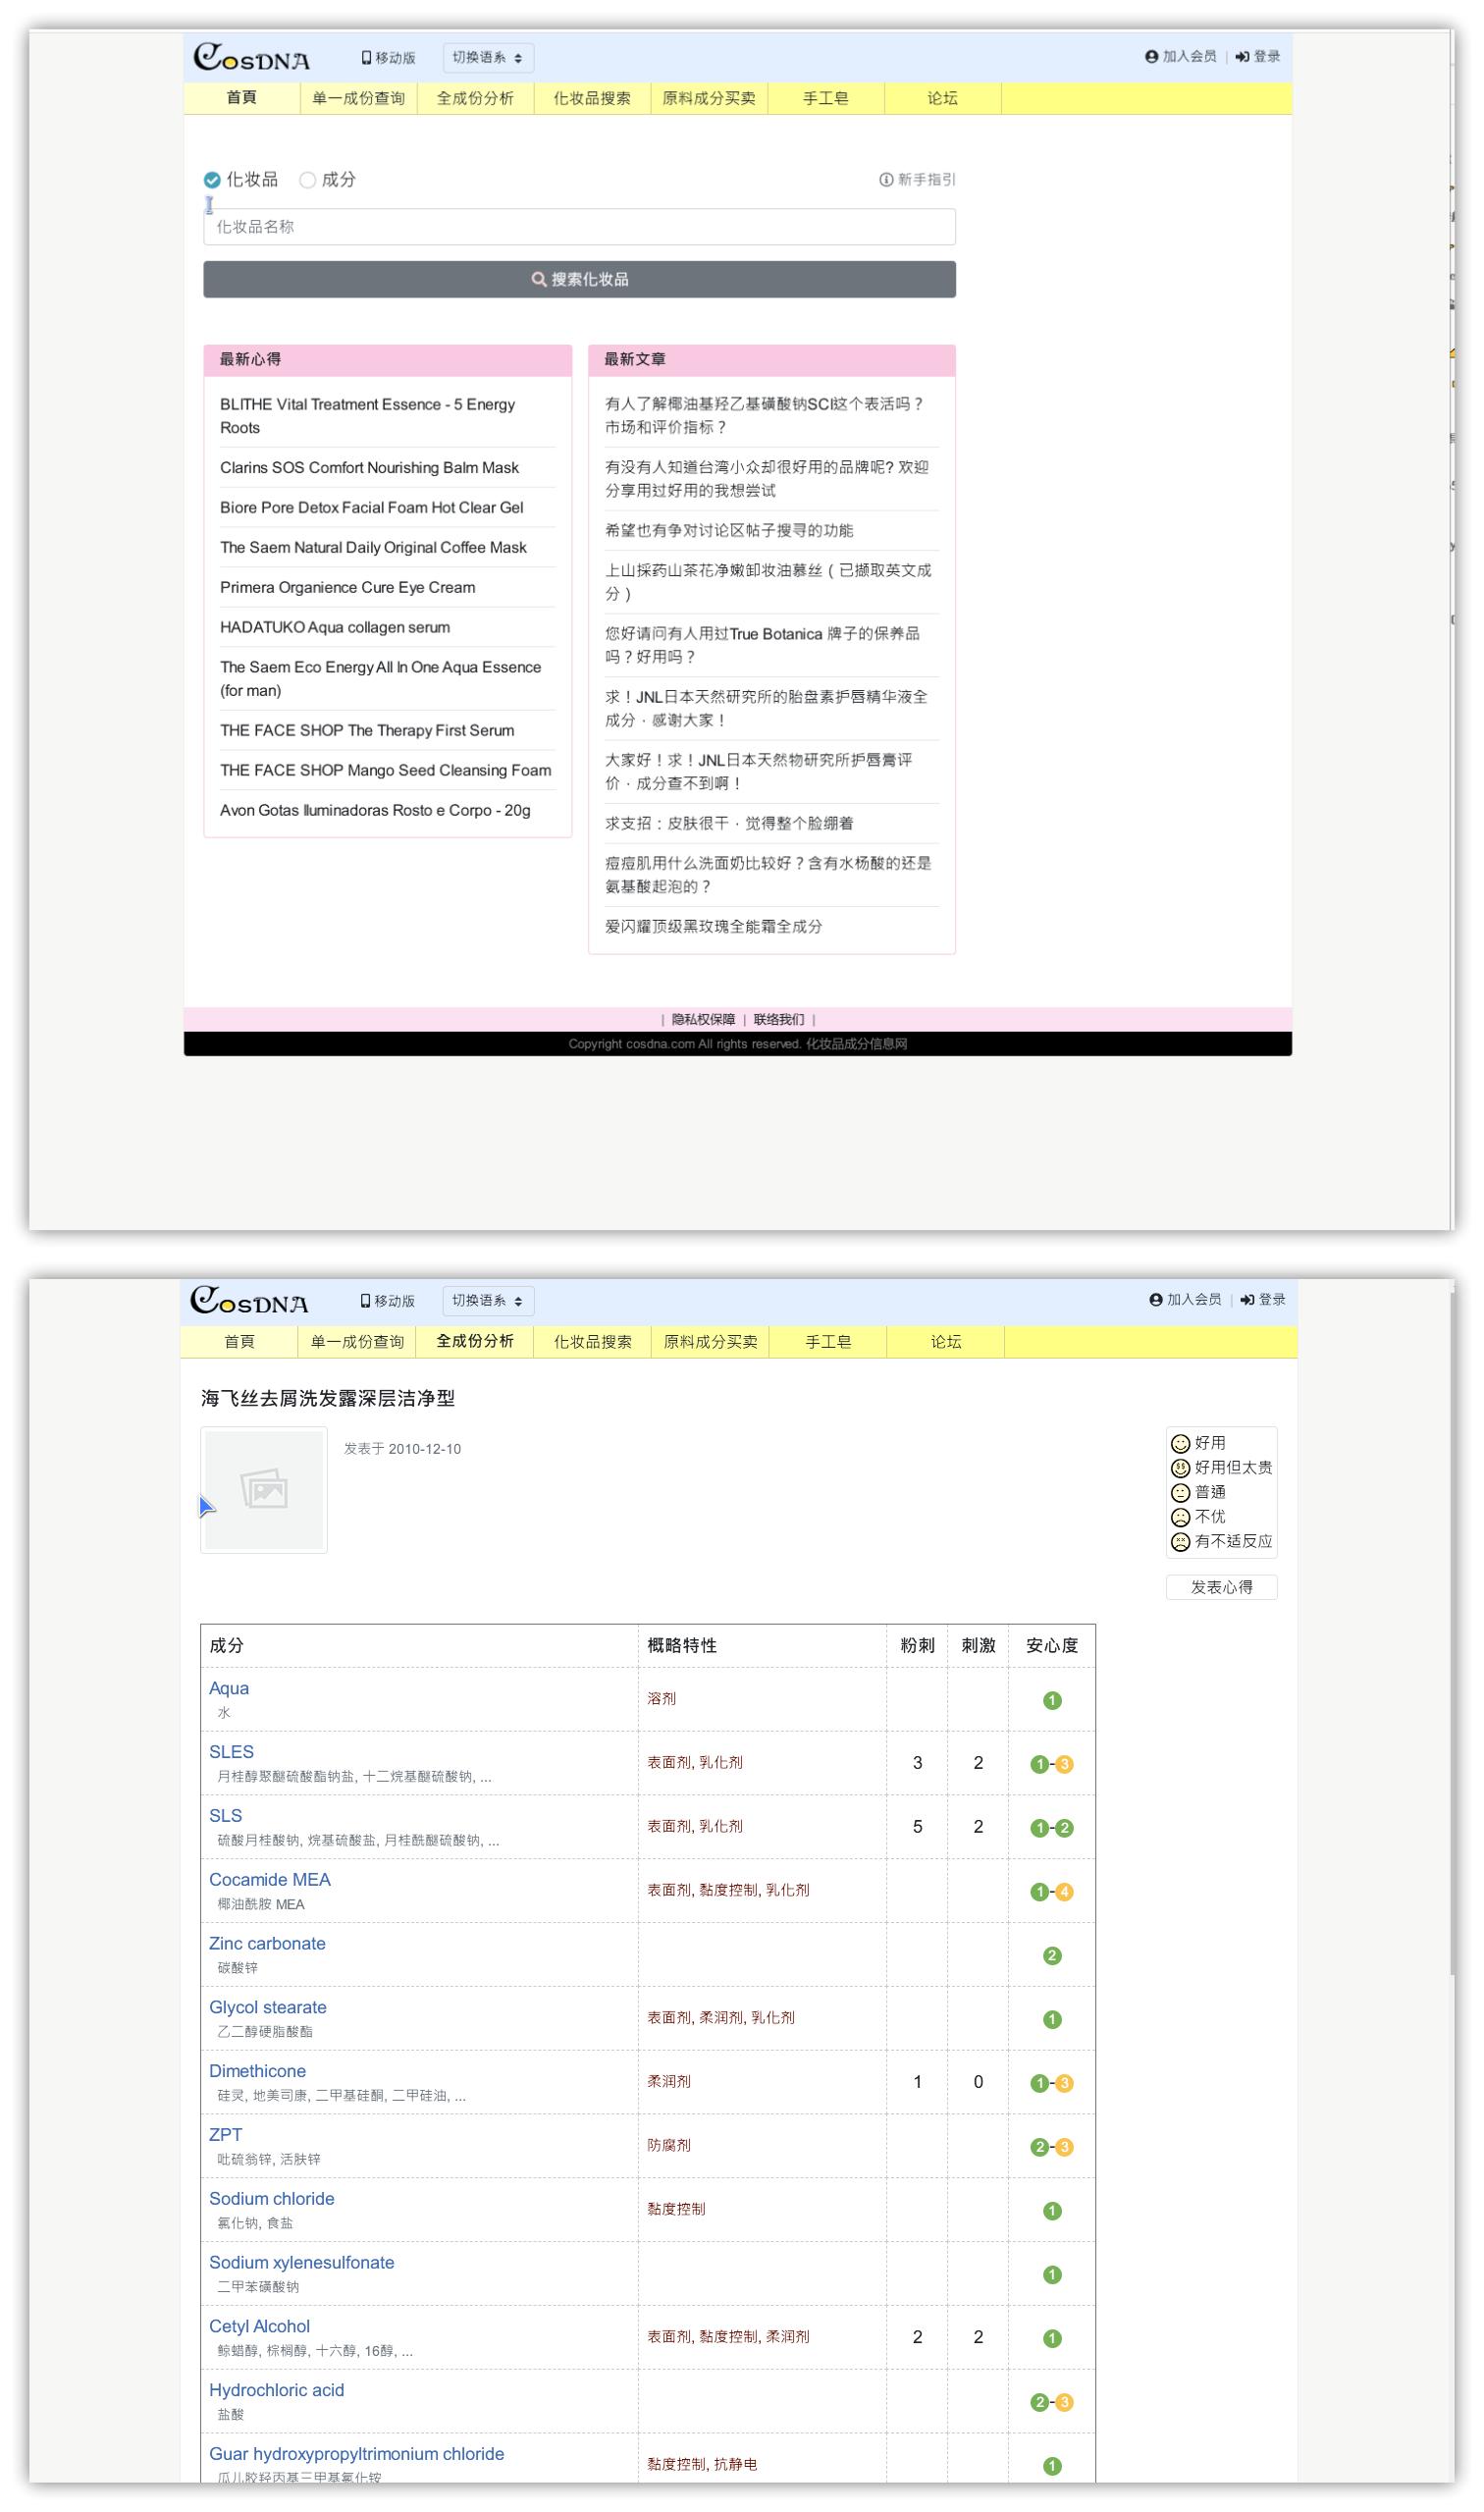This screenshot has height=2512, width=1484.
Task: Rate the product 普通 with the neutral face
Action: click(x=1198, y=1492)
